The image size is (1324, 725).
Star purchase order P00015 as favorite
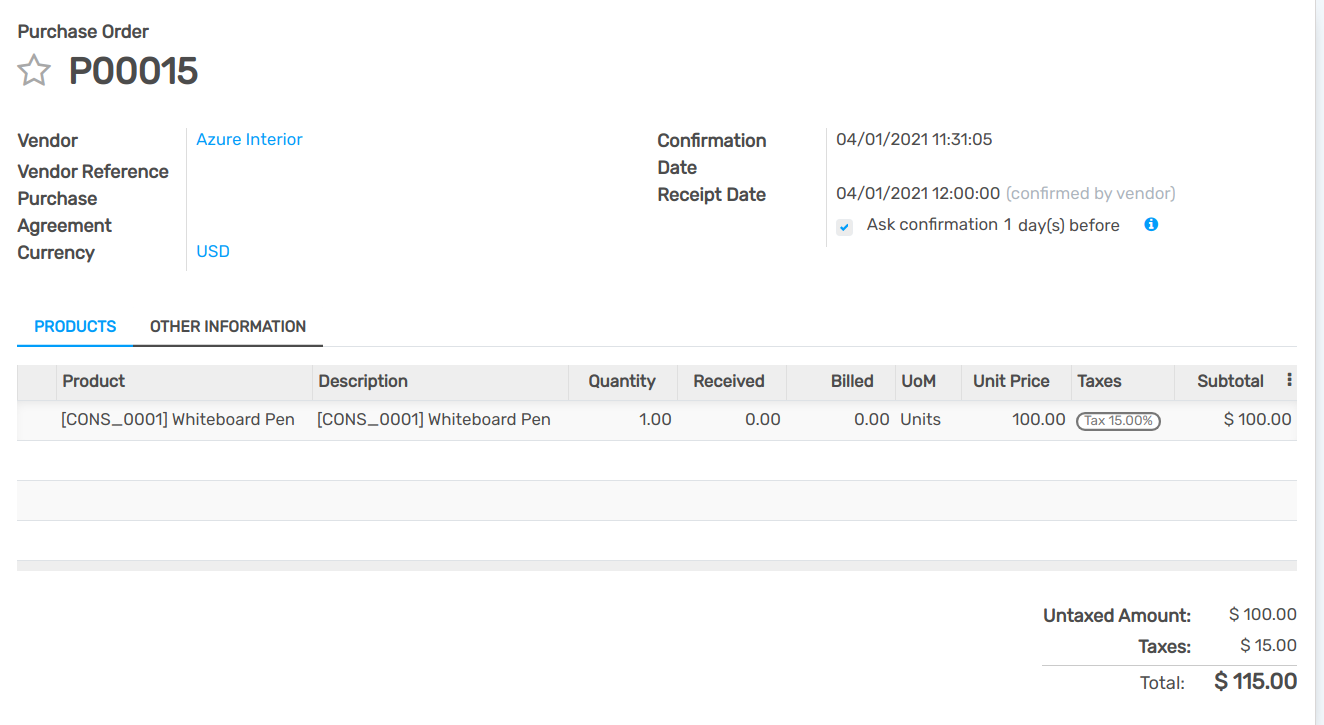[x=34, y=71]
